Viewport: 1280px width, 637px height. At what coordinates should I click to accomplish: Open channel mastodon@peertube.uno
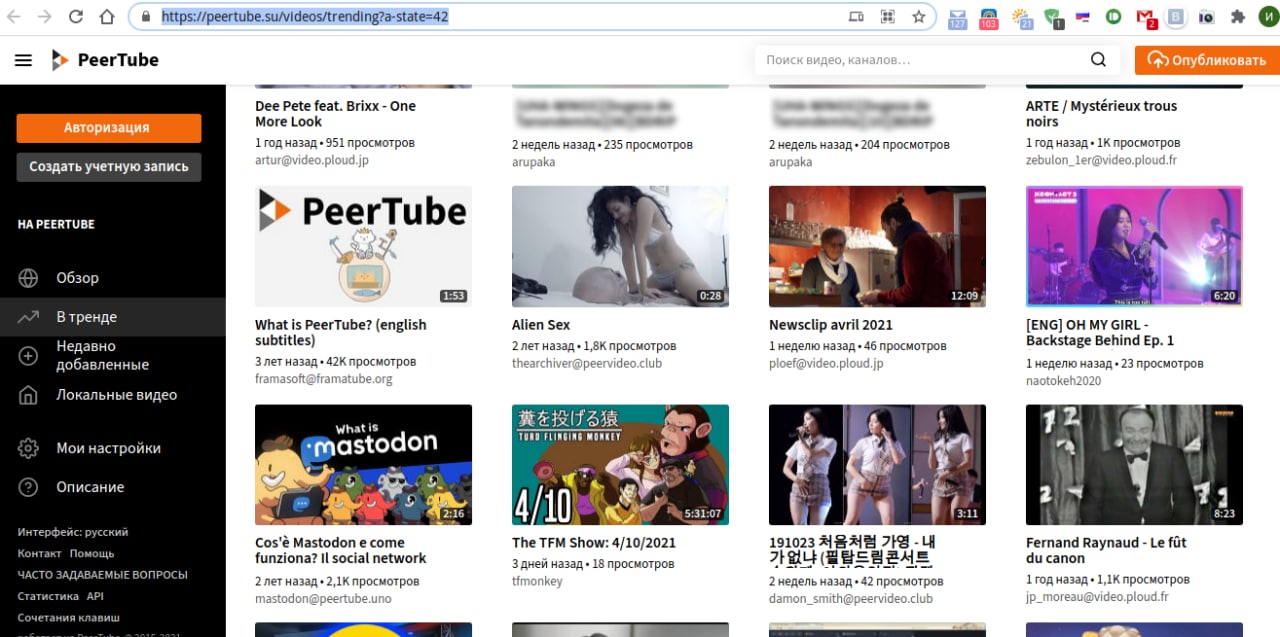pos(323,598)
